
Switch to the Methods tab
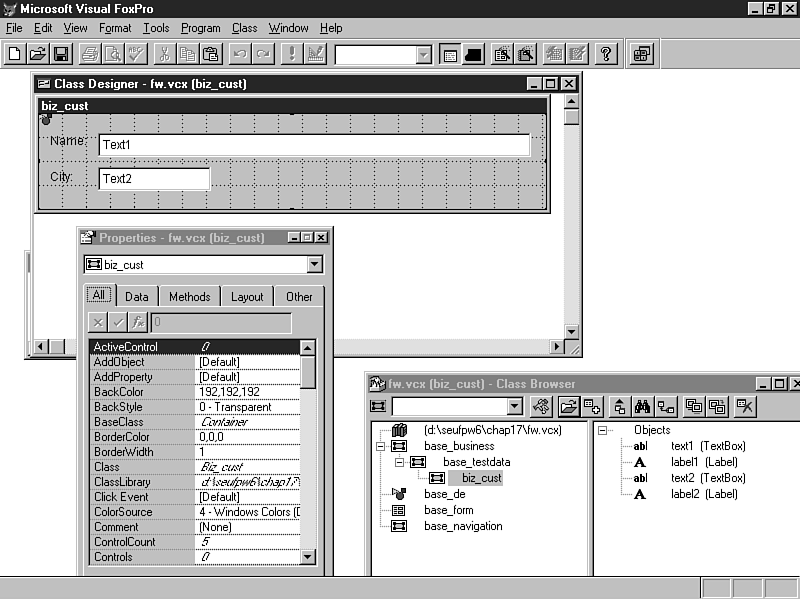[189, 296]
